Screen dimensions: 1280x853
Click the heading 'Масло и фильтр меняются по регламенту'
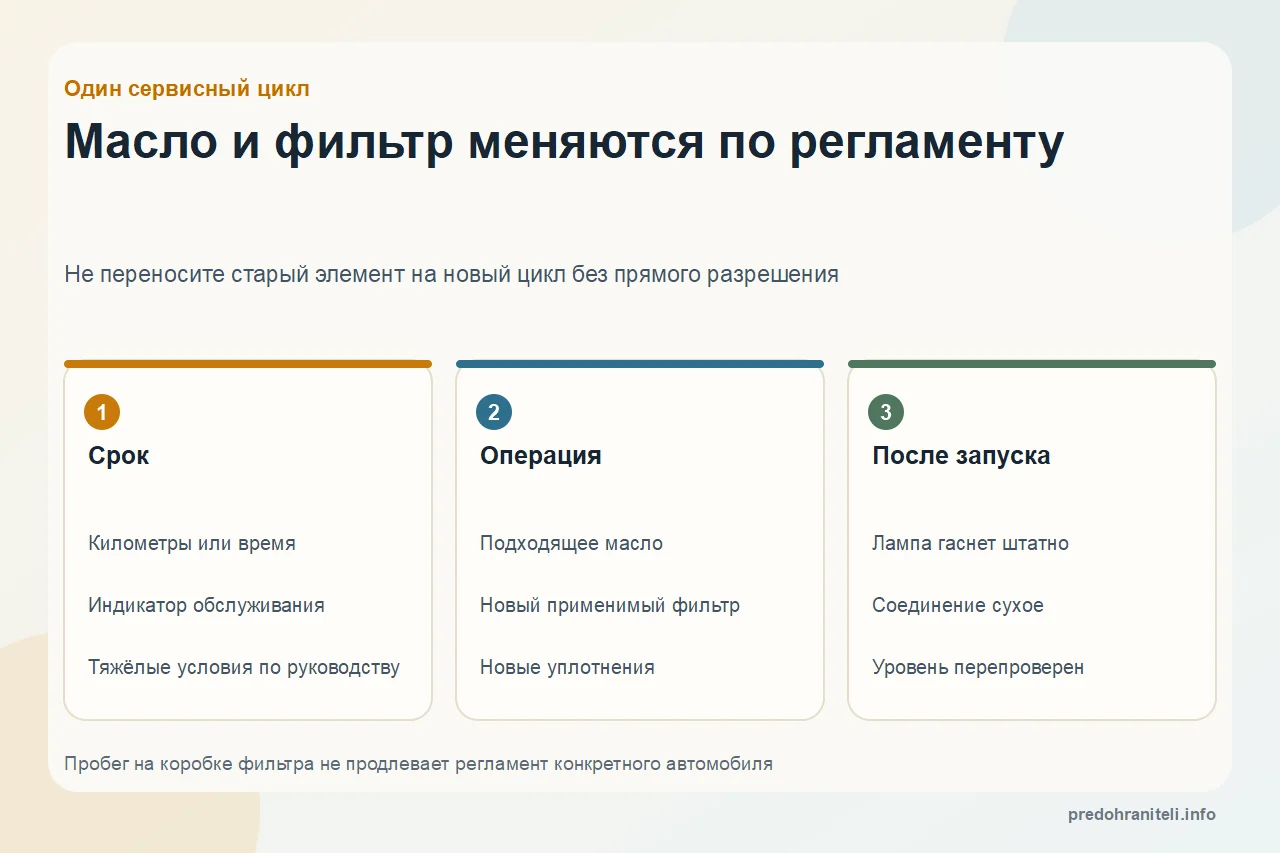pos(564,142)
